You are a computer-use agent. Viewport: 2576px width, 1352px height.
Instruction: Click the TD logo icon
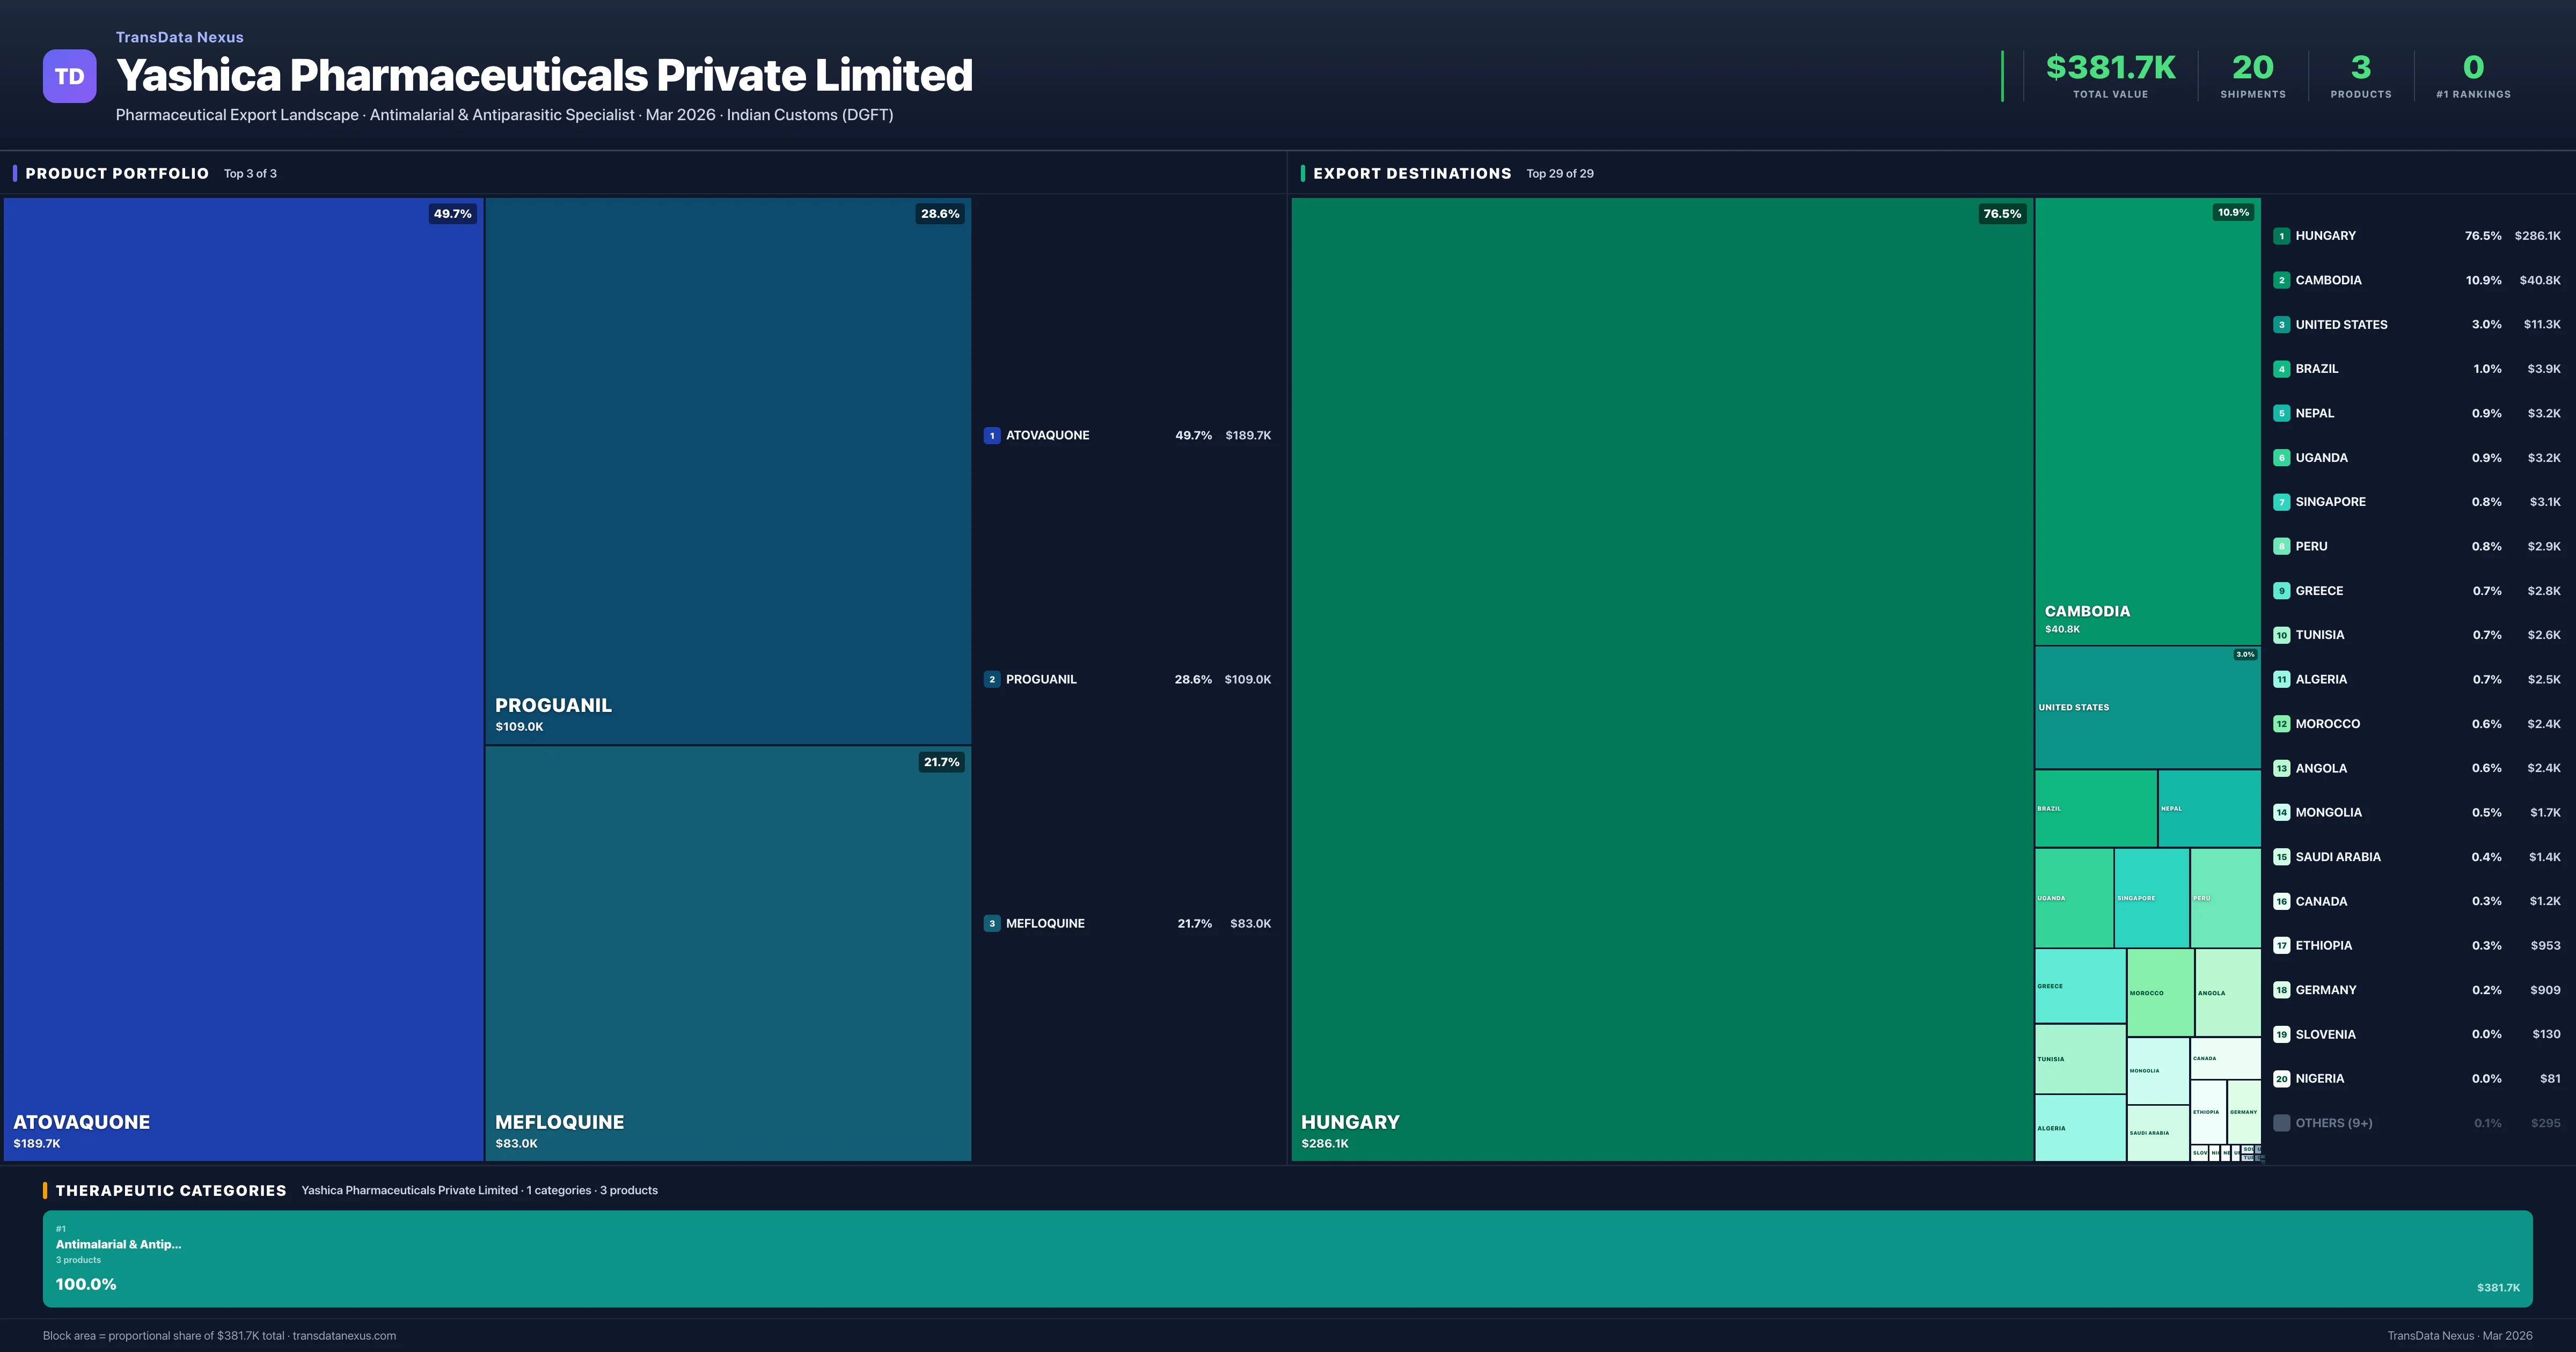coord(69,76)
